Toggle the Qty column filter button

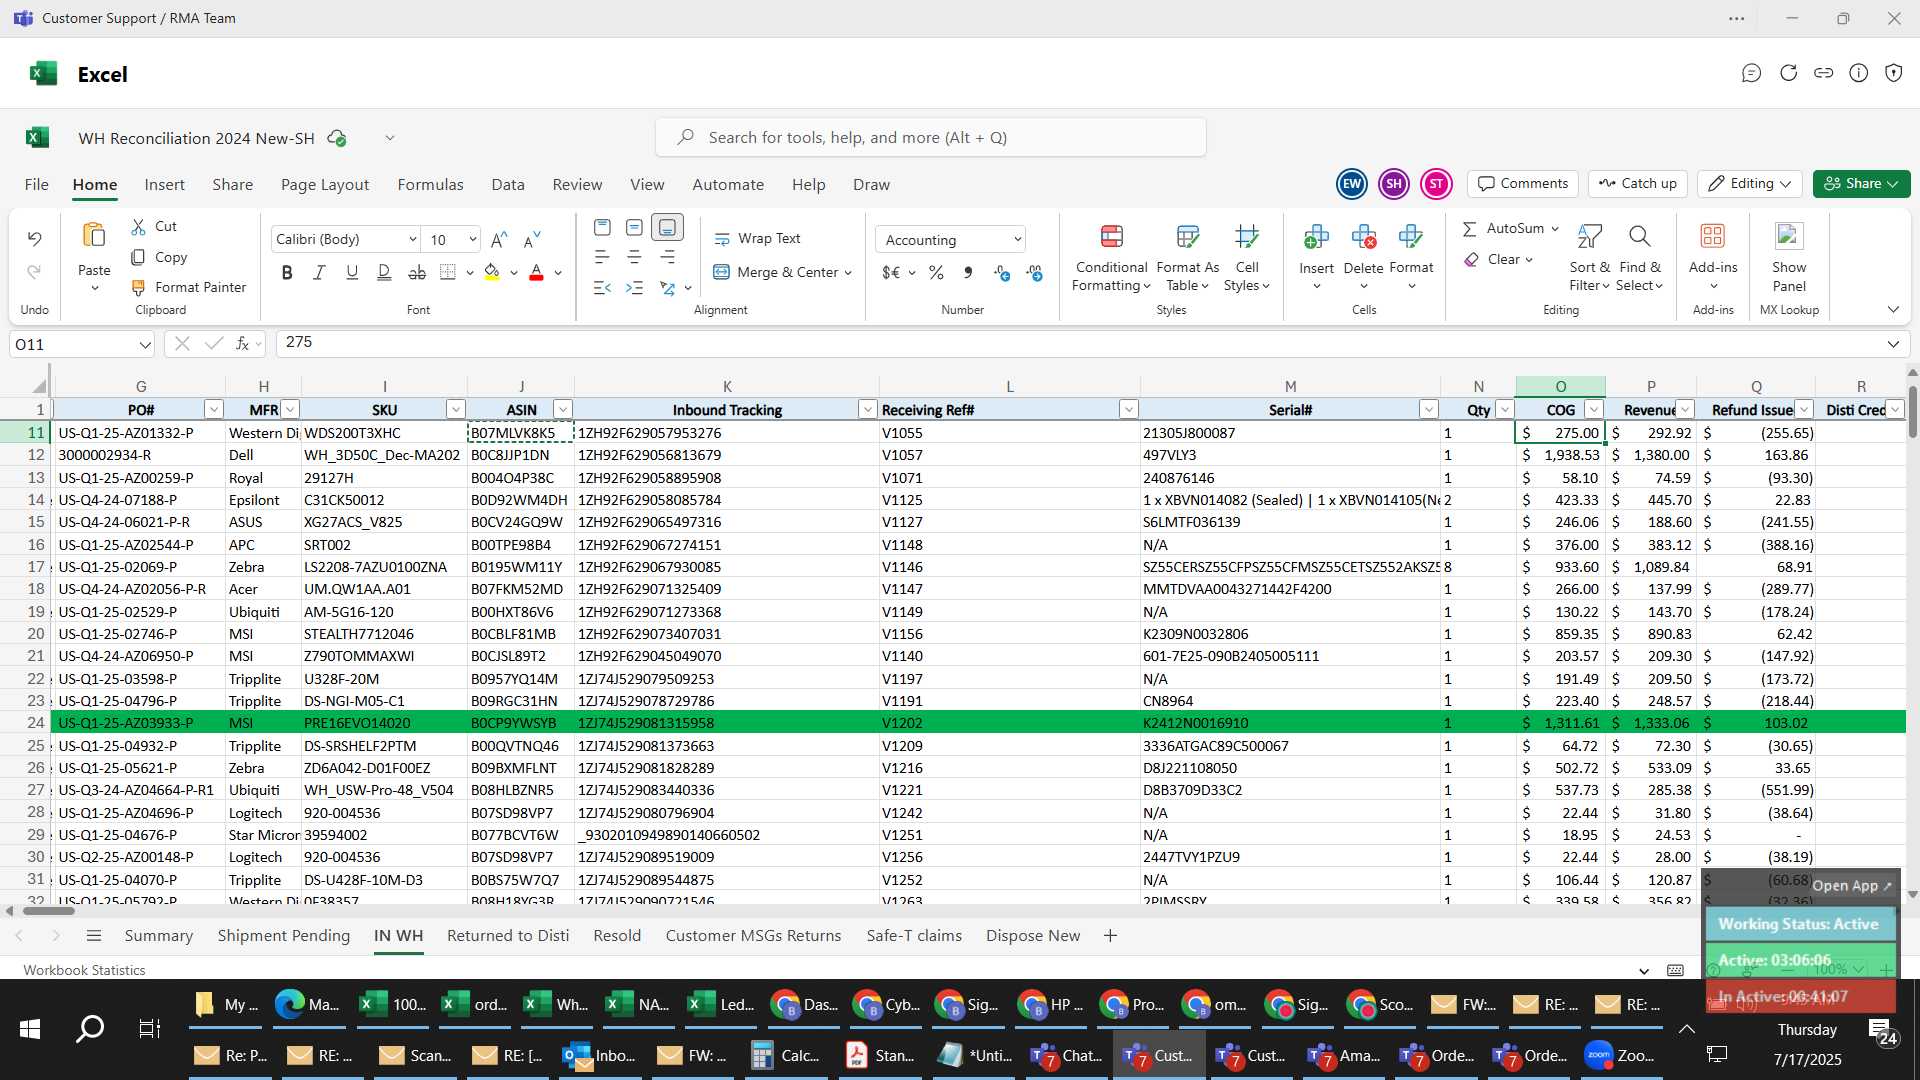click(1504, 410)
